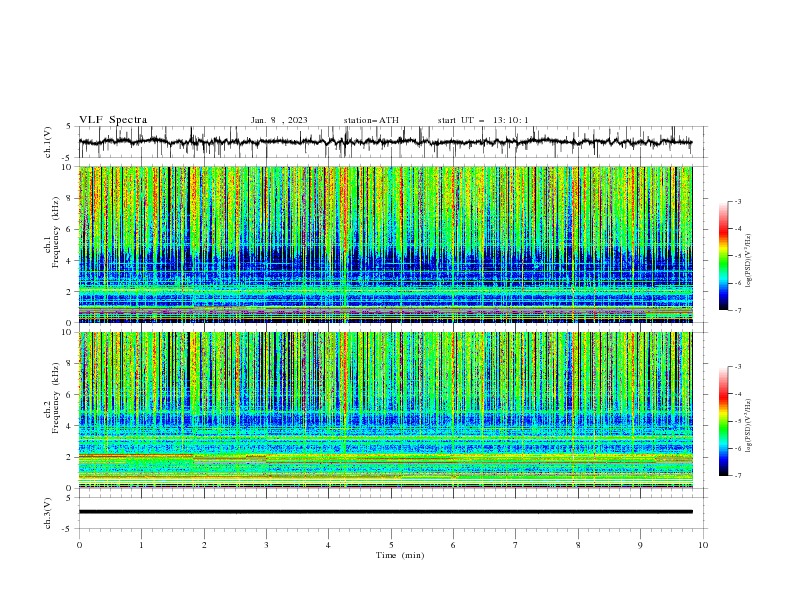The width and height of the screenshot is (792, 612).
Task: Click time axis tick label "5"
Action: [391, 545]
